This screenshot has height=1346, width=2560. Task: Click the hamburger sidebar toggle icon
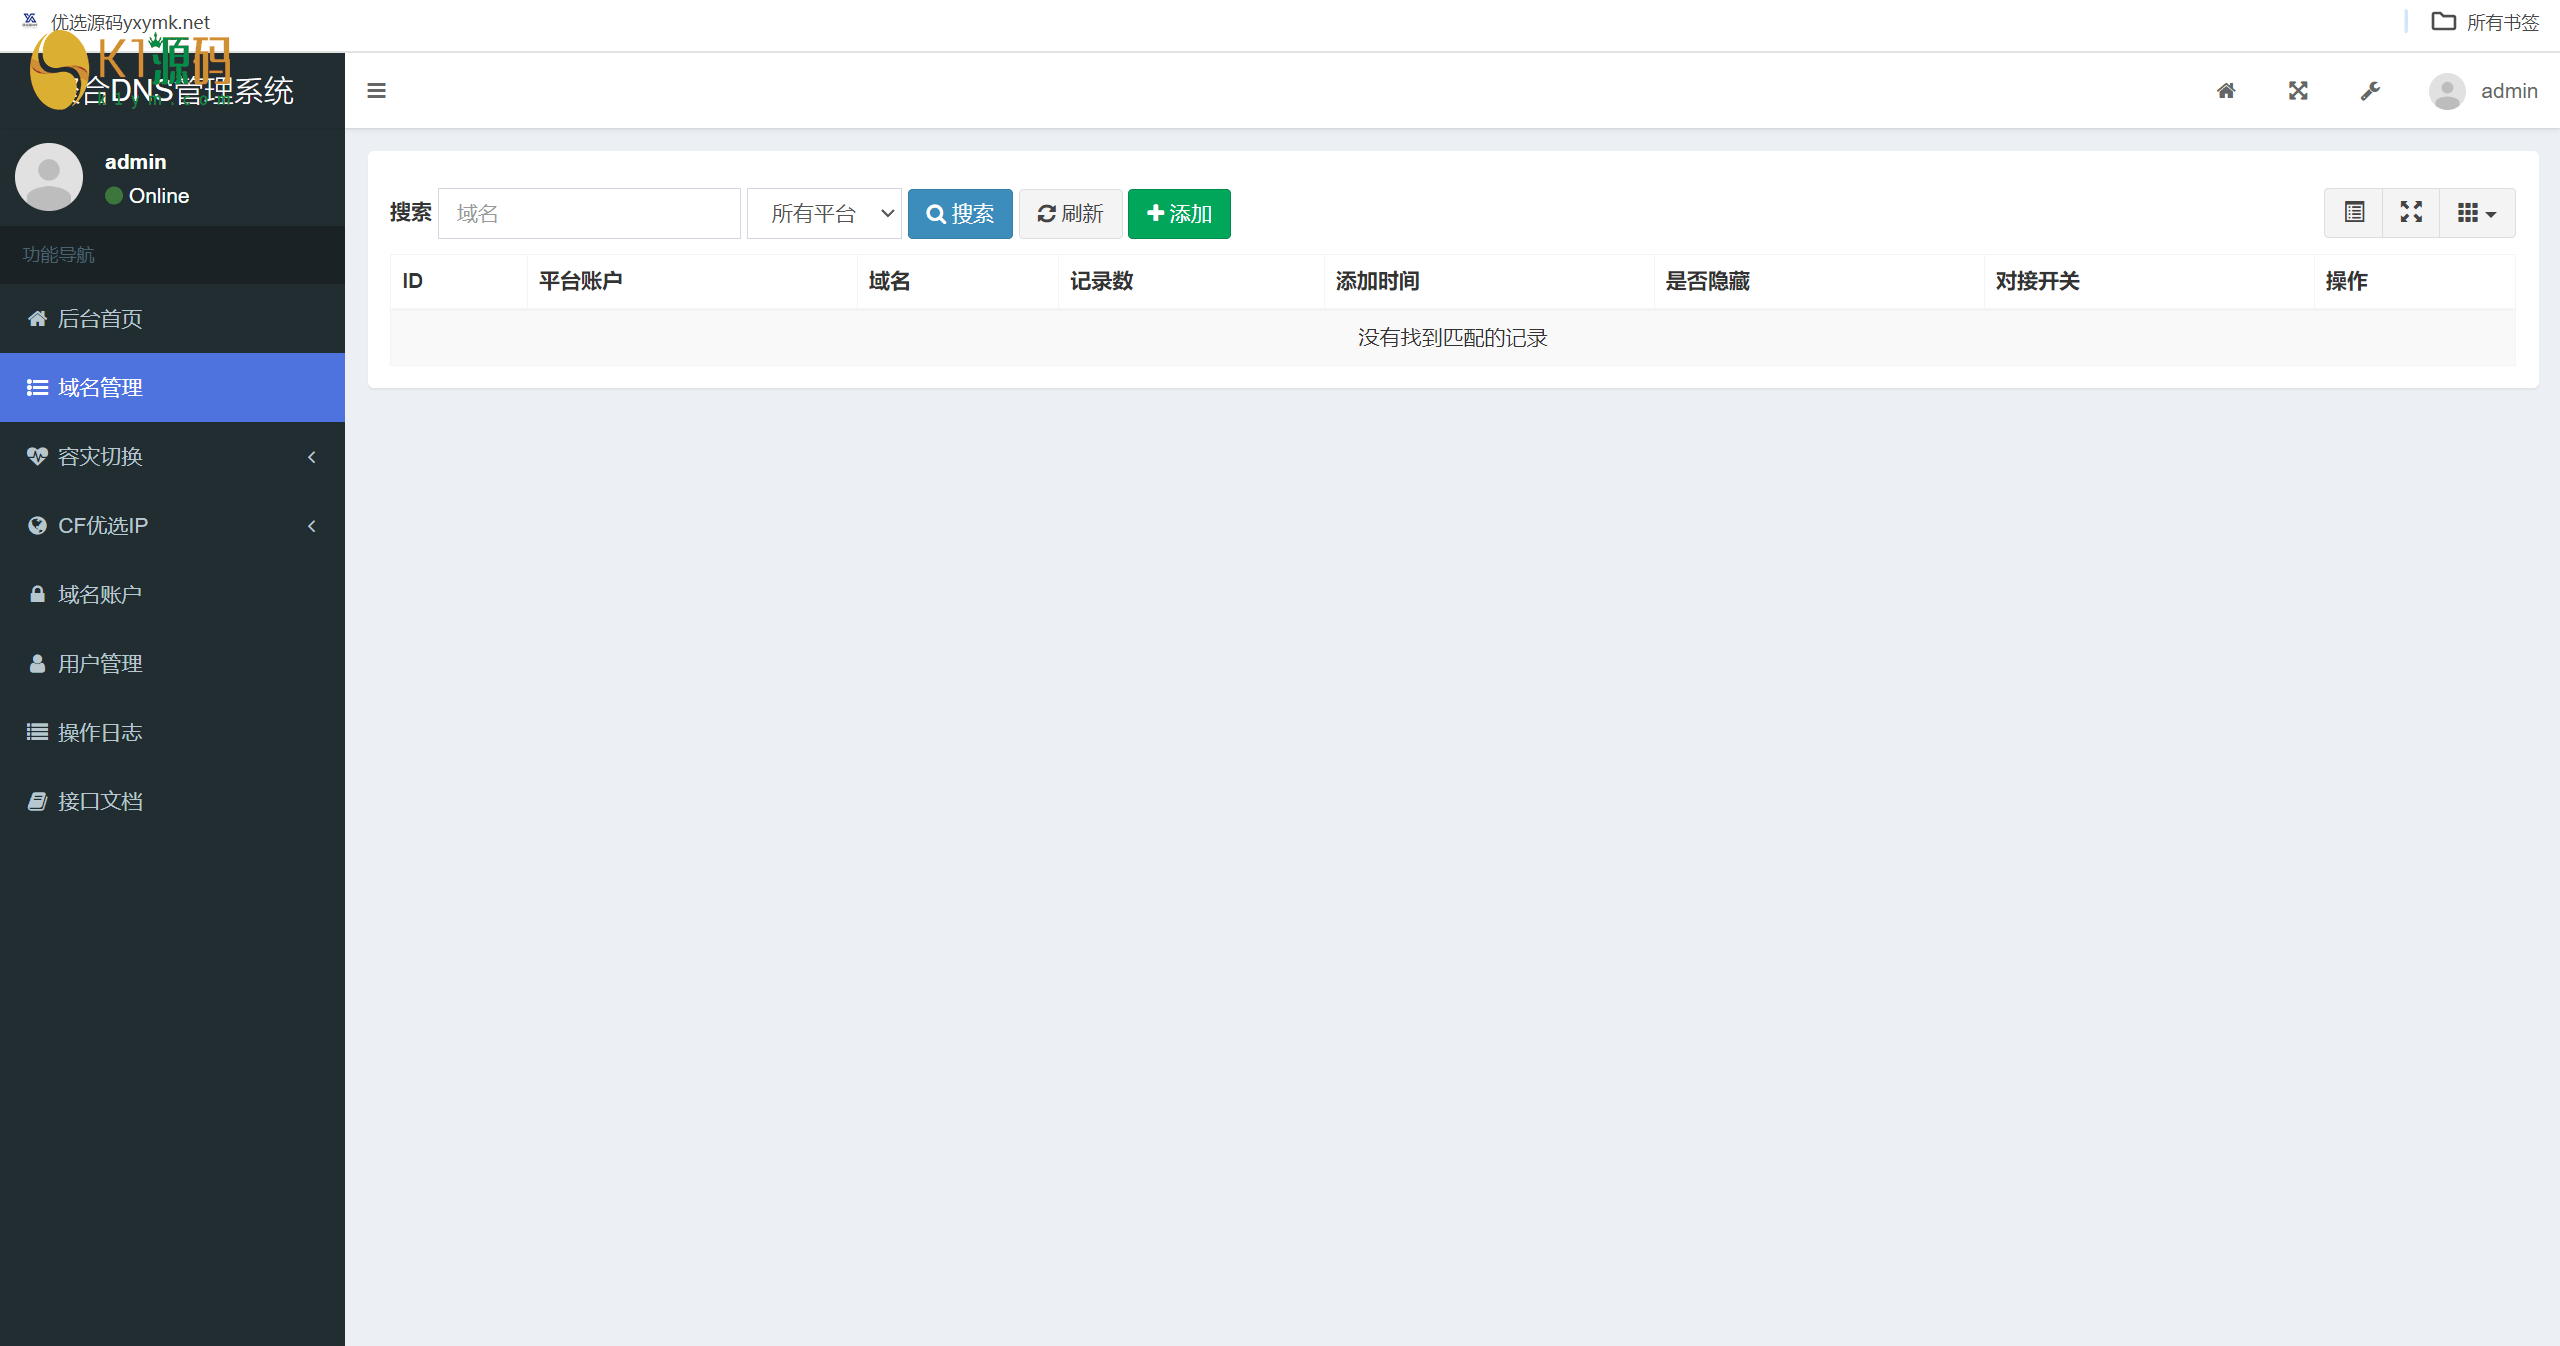pyautogui.click(x=376, y=91)
